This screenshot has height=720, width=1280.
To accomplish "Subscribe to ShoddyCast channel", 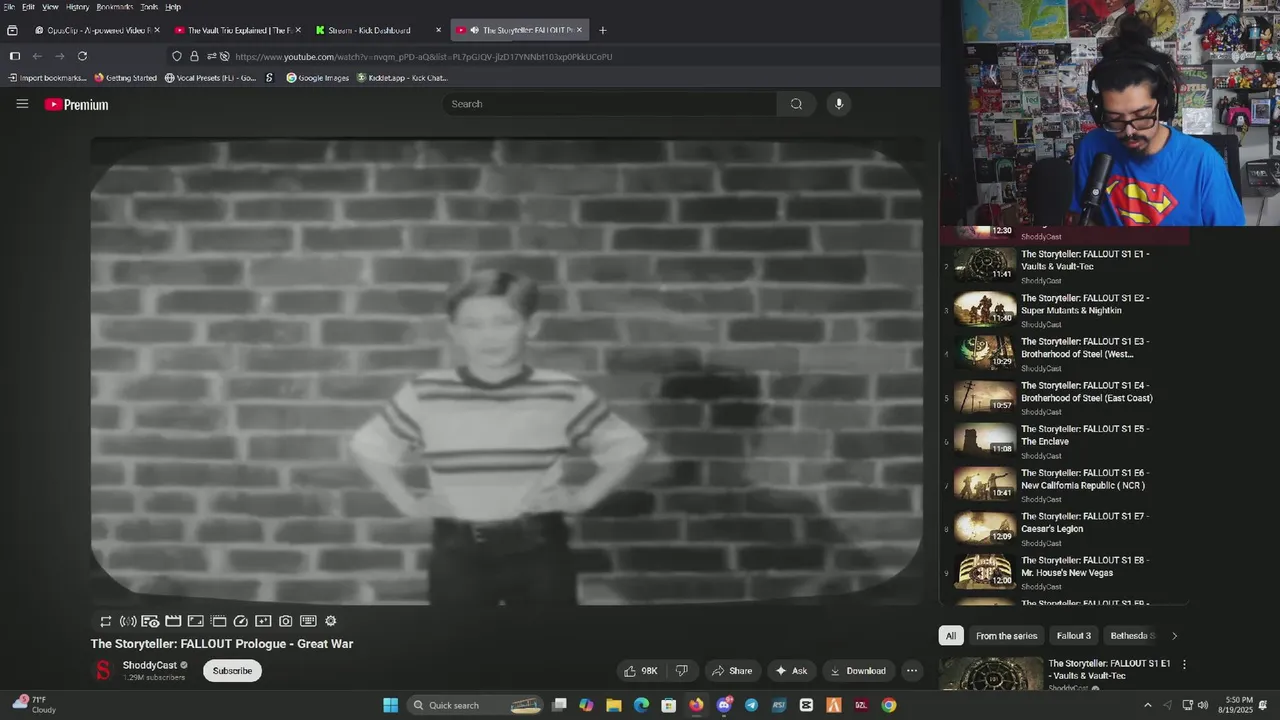I will pos(232,671).
